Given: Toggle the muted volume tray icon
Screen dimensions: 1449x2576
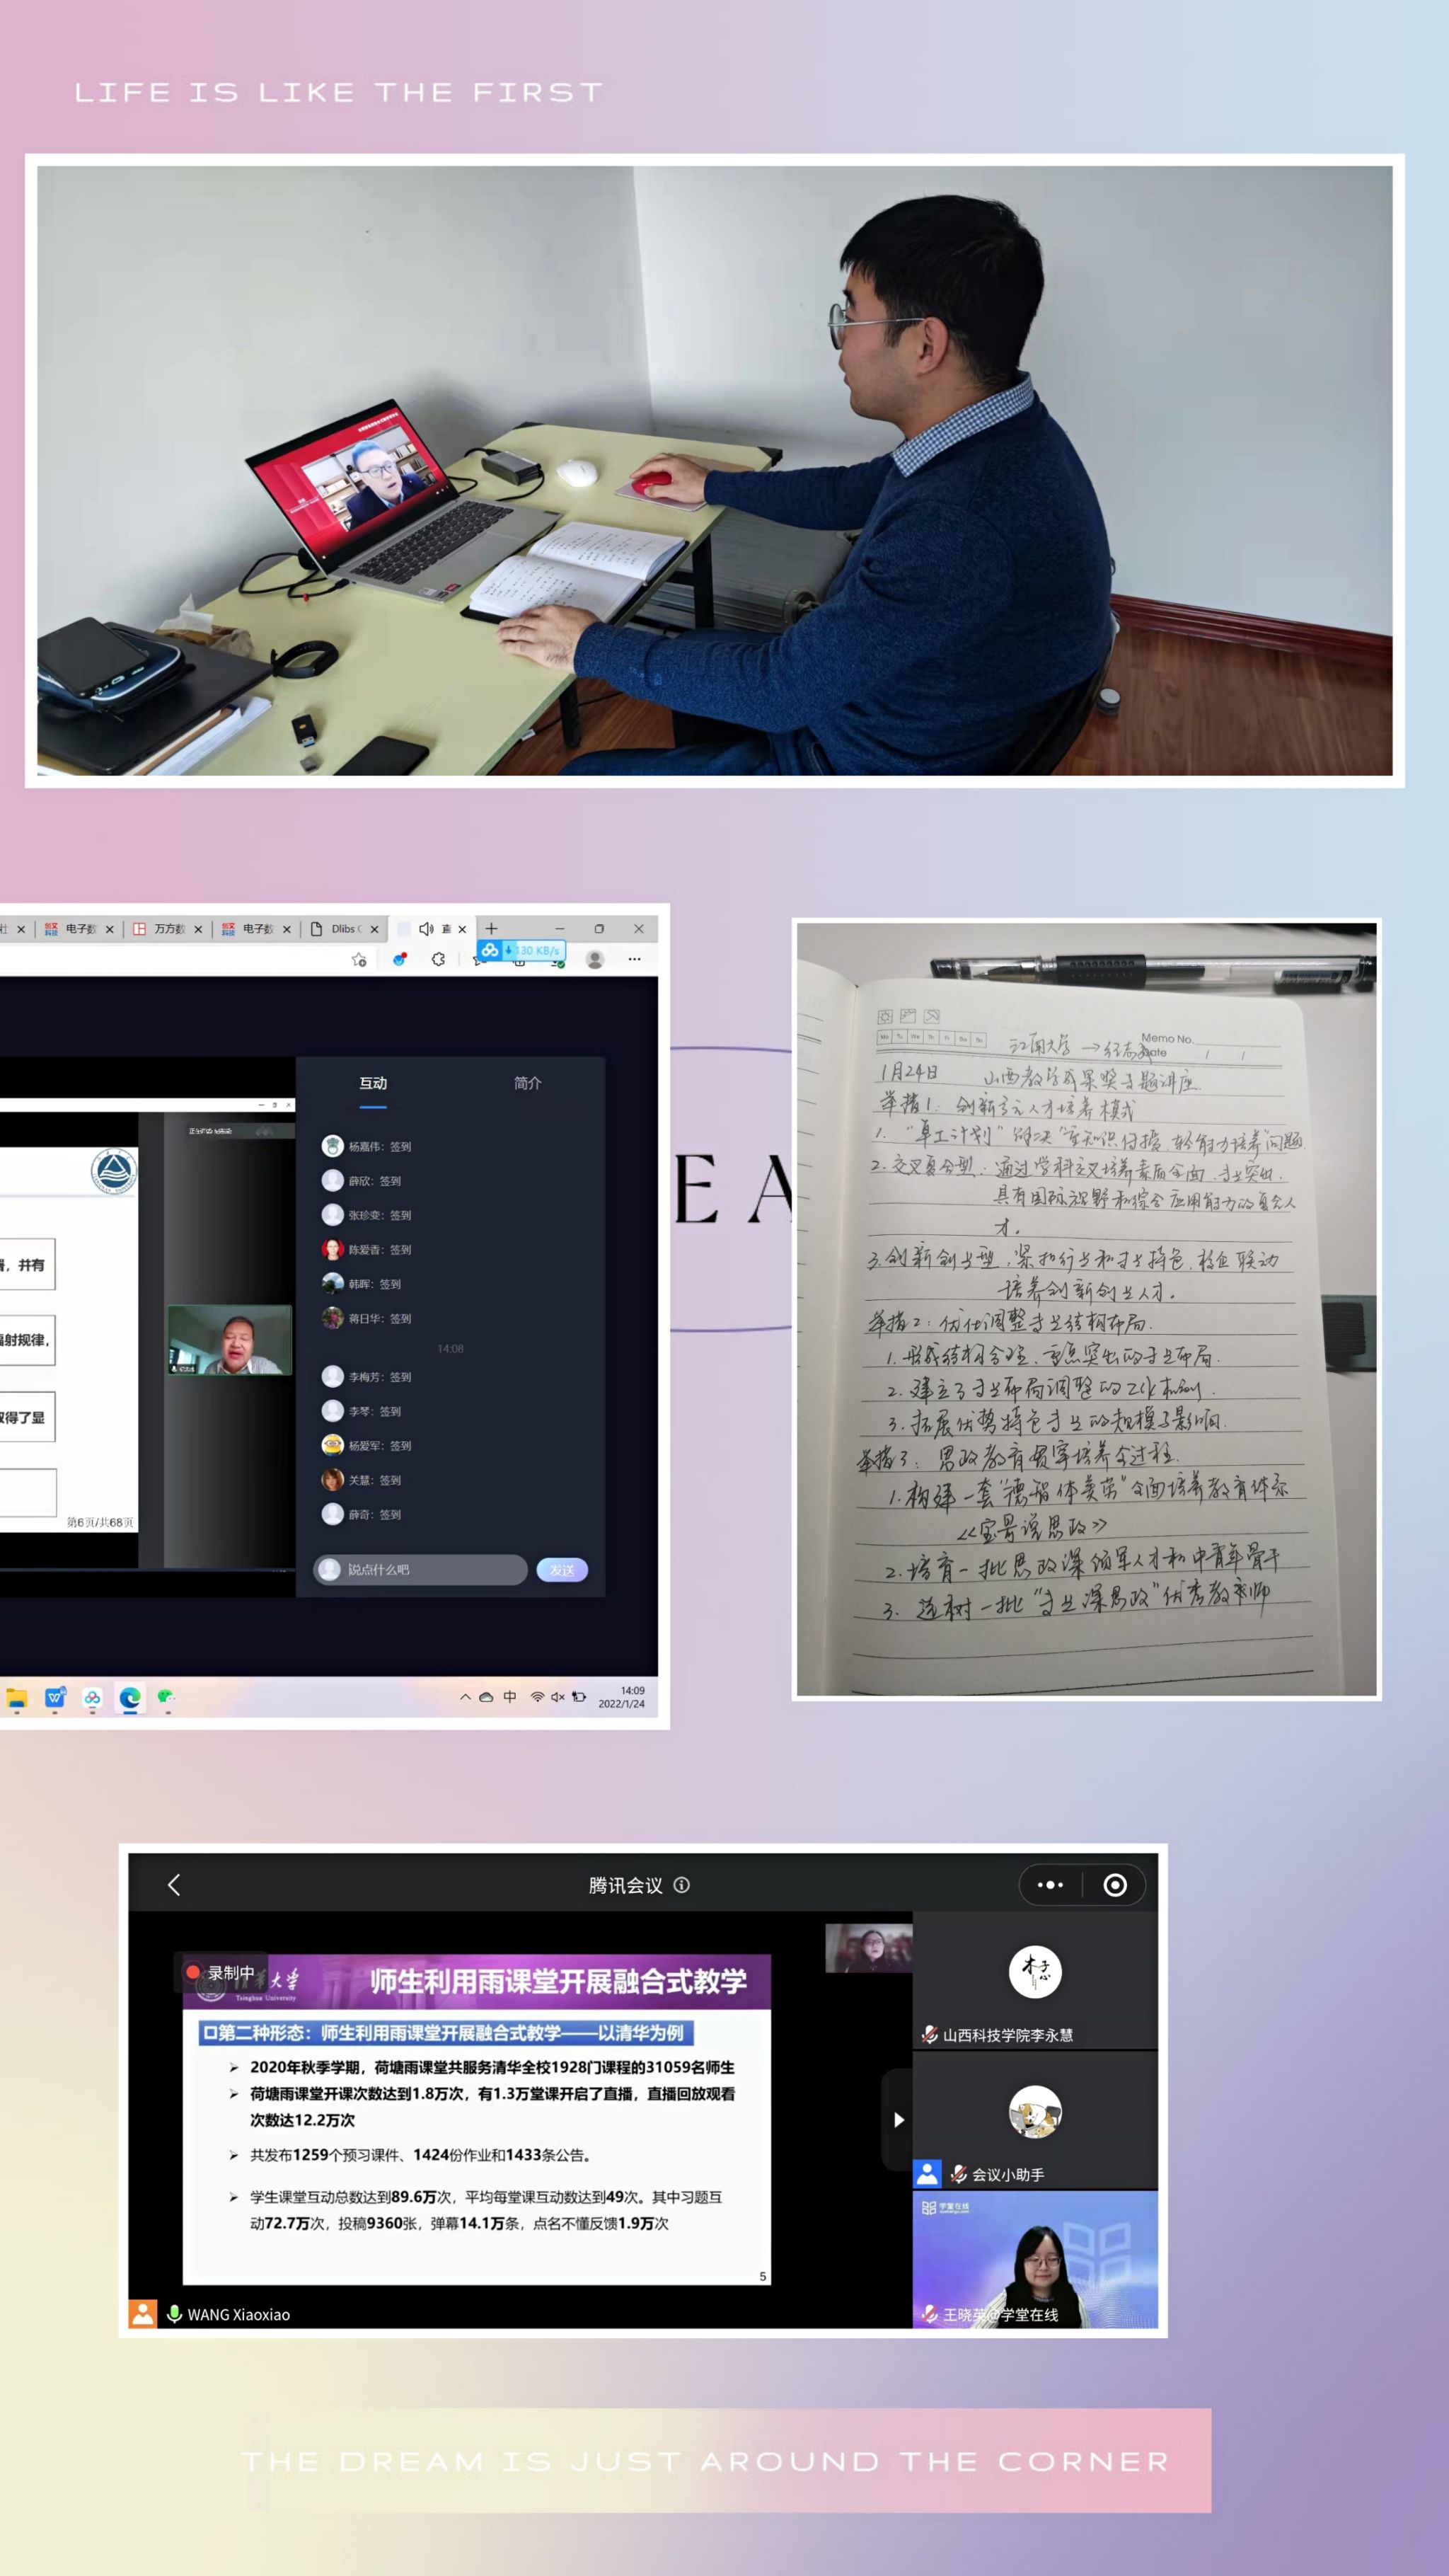Looking at the screenshot, I should 558,1697.
